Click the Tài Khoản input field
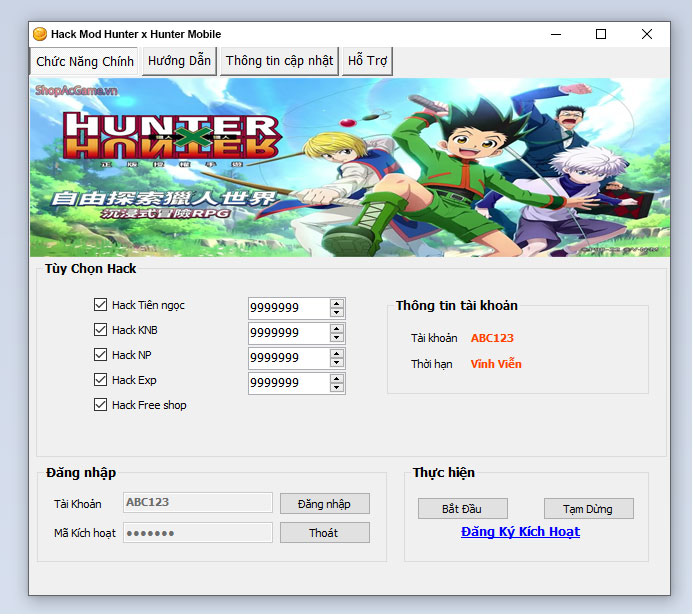The width and height of the screenshot is (693, 616). pyautogui.click(x=198, y=503)
